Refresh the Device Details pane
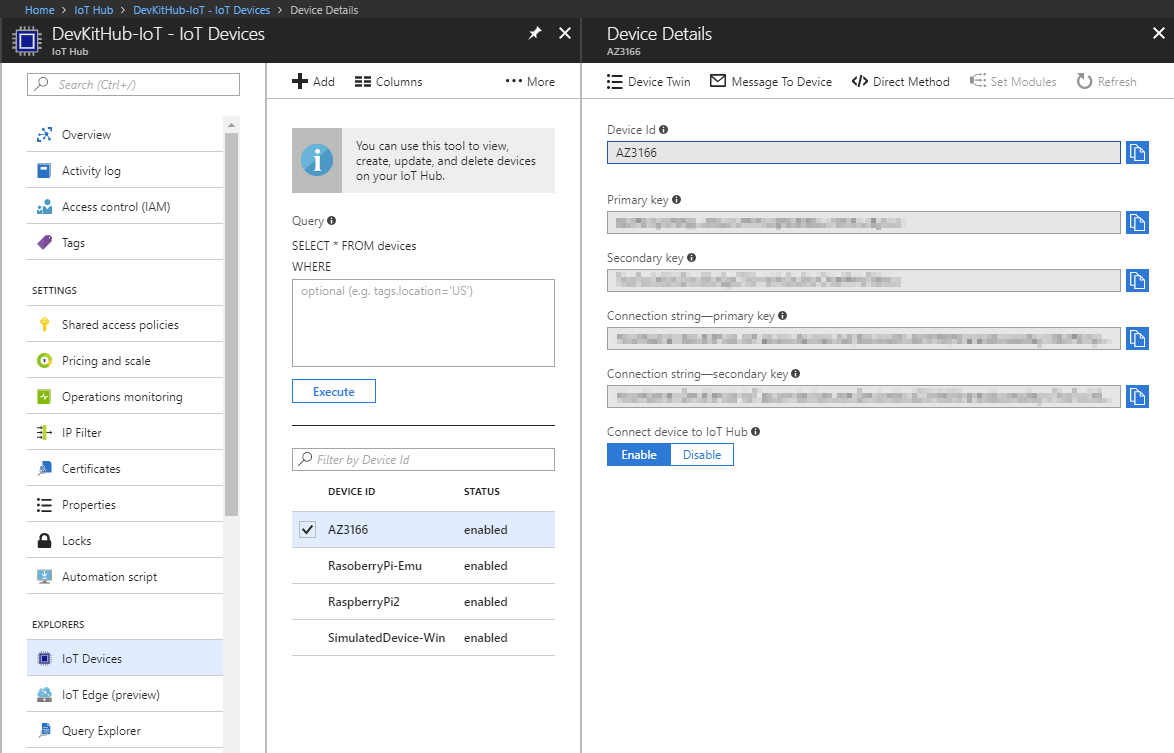This screenshot has width=1174, height=753. click(1106, 81)
